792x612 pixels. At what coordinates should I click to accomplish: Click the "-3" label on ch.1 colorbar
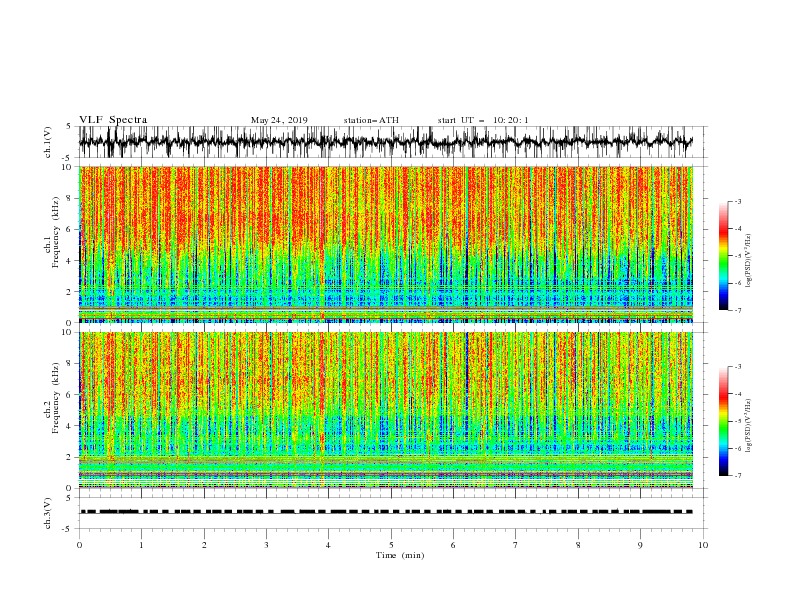738,201
